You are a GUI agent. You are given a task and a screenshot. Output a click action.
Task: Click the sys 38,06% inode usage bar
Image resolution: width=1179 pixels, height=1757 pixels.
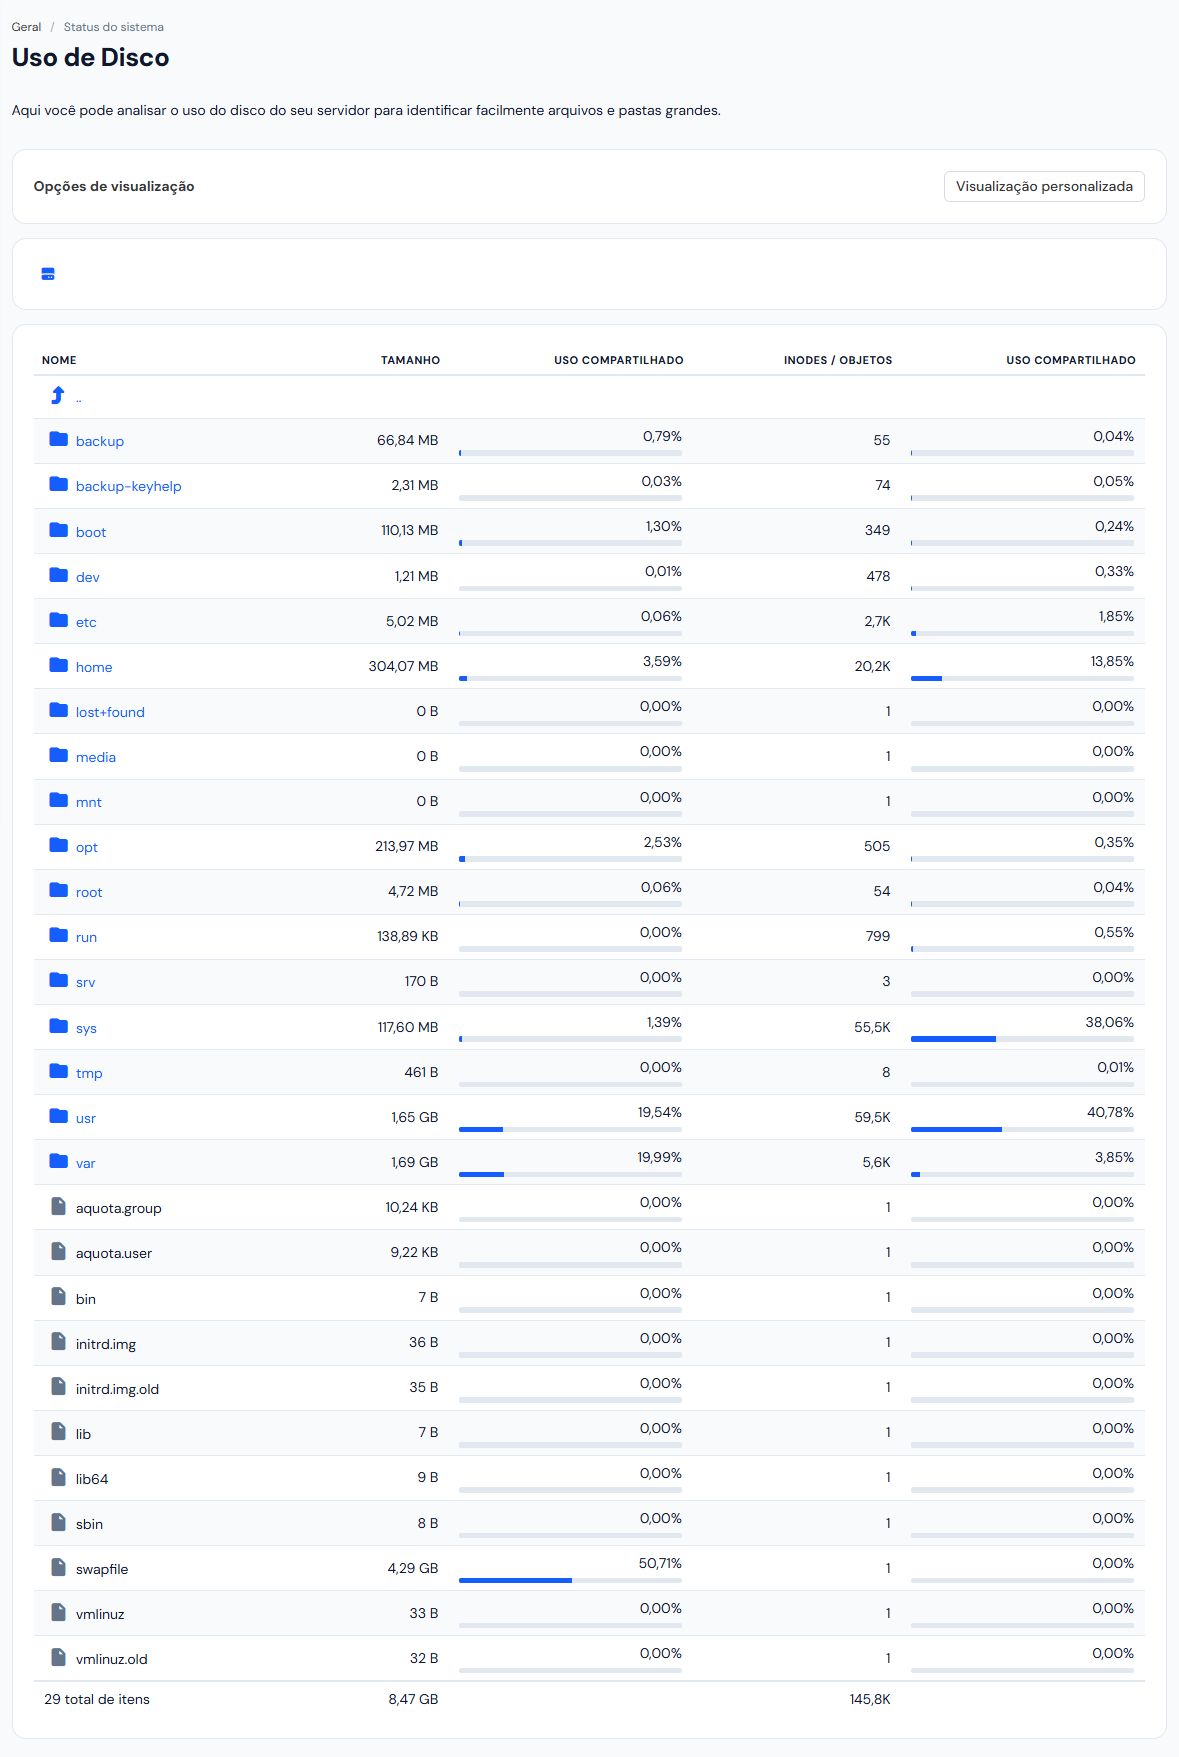click(1022, 1039)
